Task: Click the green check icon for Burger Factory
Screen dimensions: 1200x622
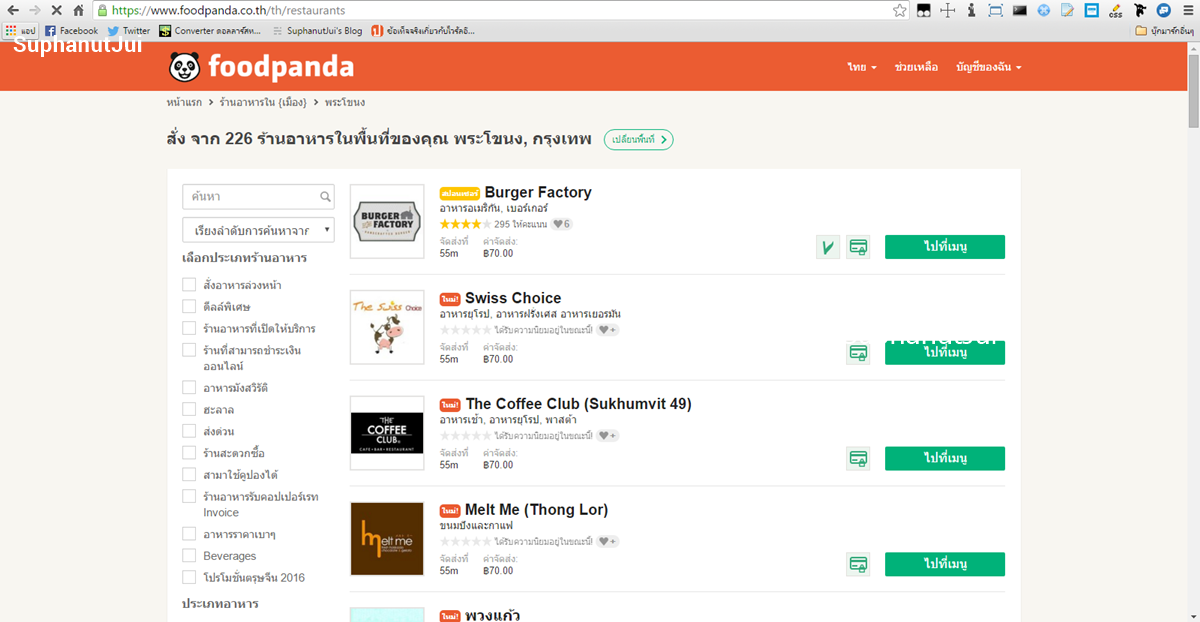Action: click(828, 247)
